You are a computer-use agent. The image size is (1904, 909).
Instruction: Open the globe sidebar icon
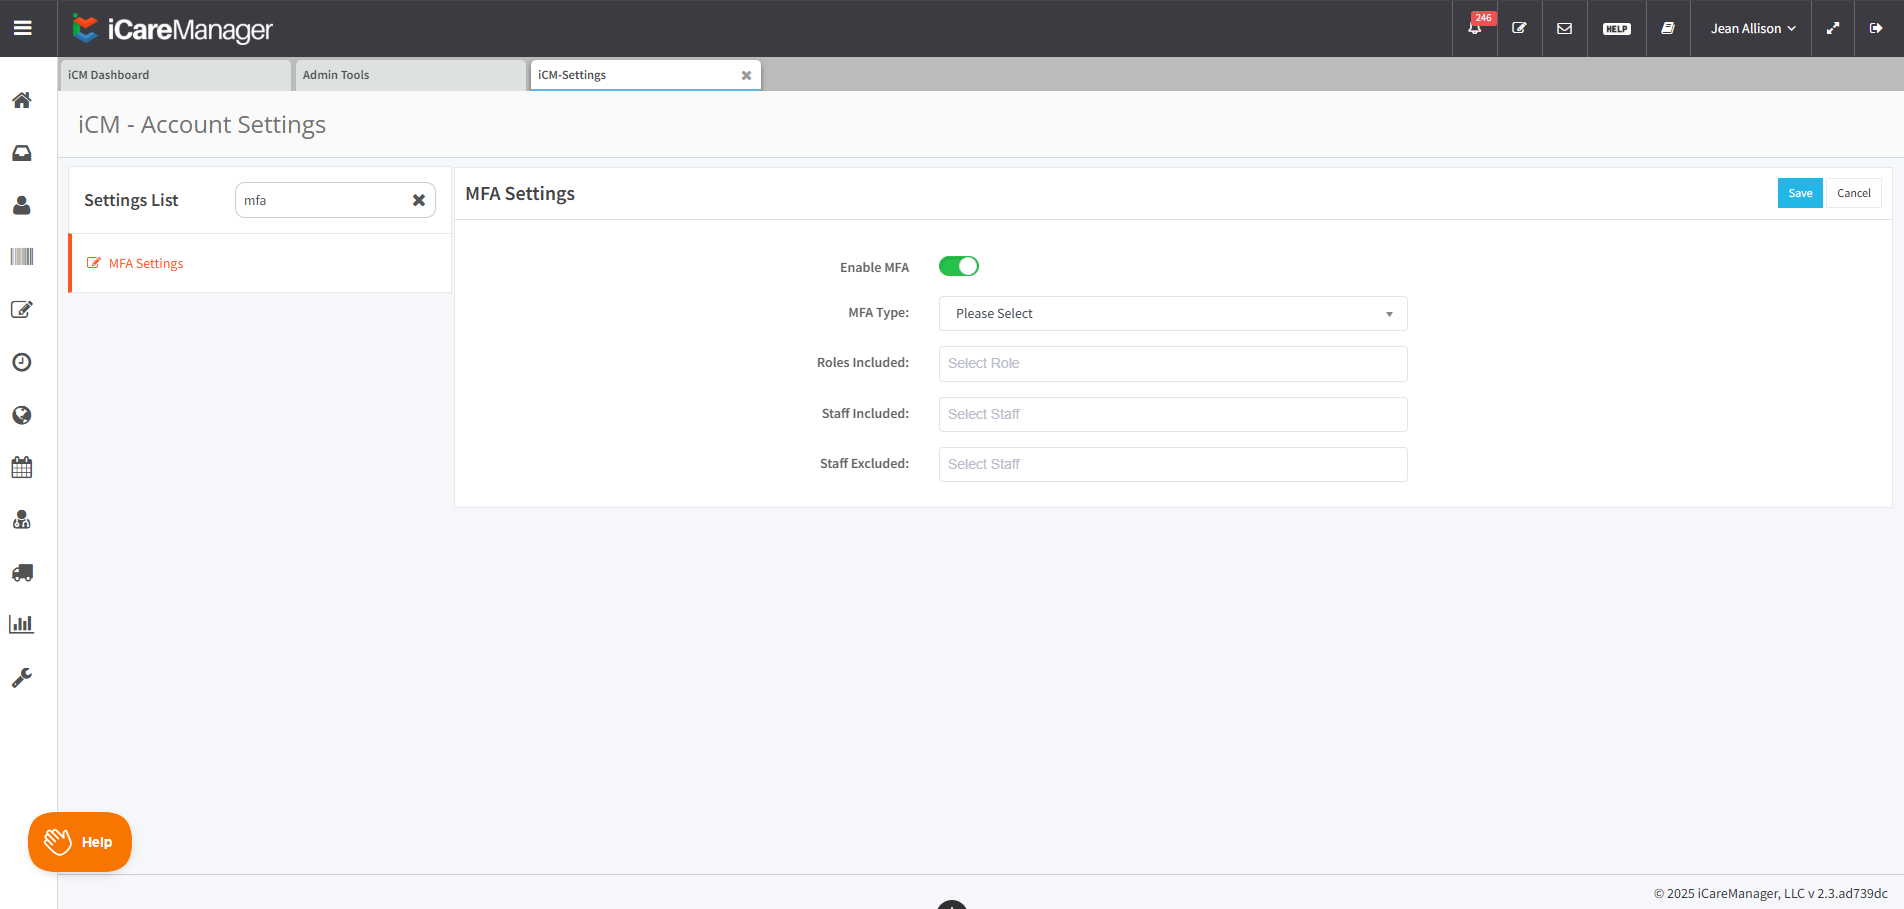(x=22, y=415)
